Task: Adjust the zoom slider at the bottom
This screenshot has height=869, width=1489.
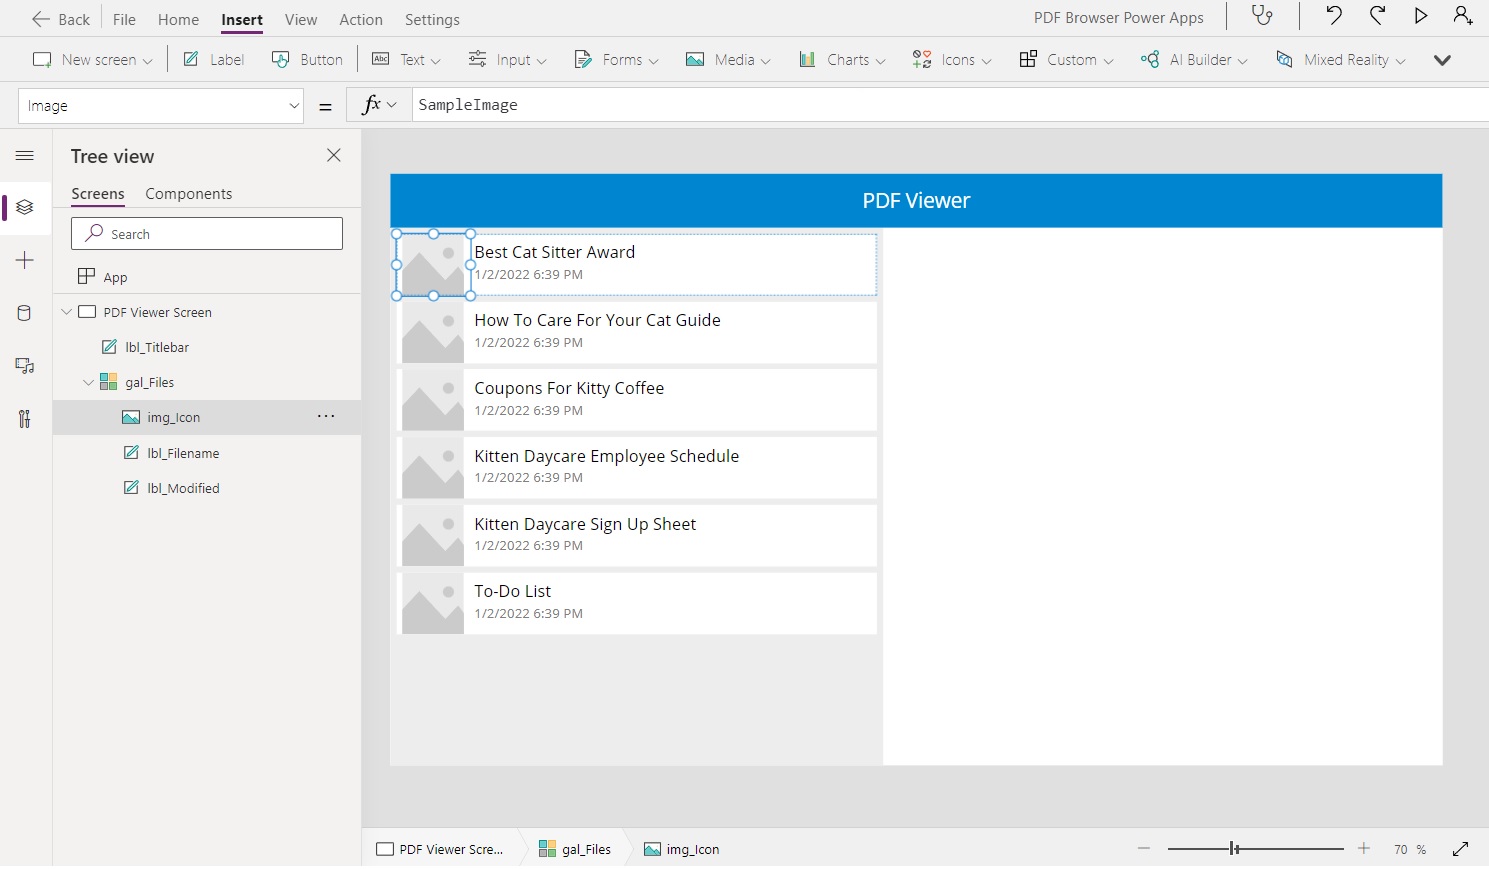Action: point(1234,848)
